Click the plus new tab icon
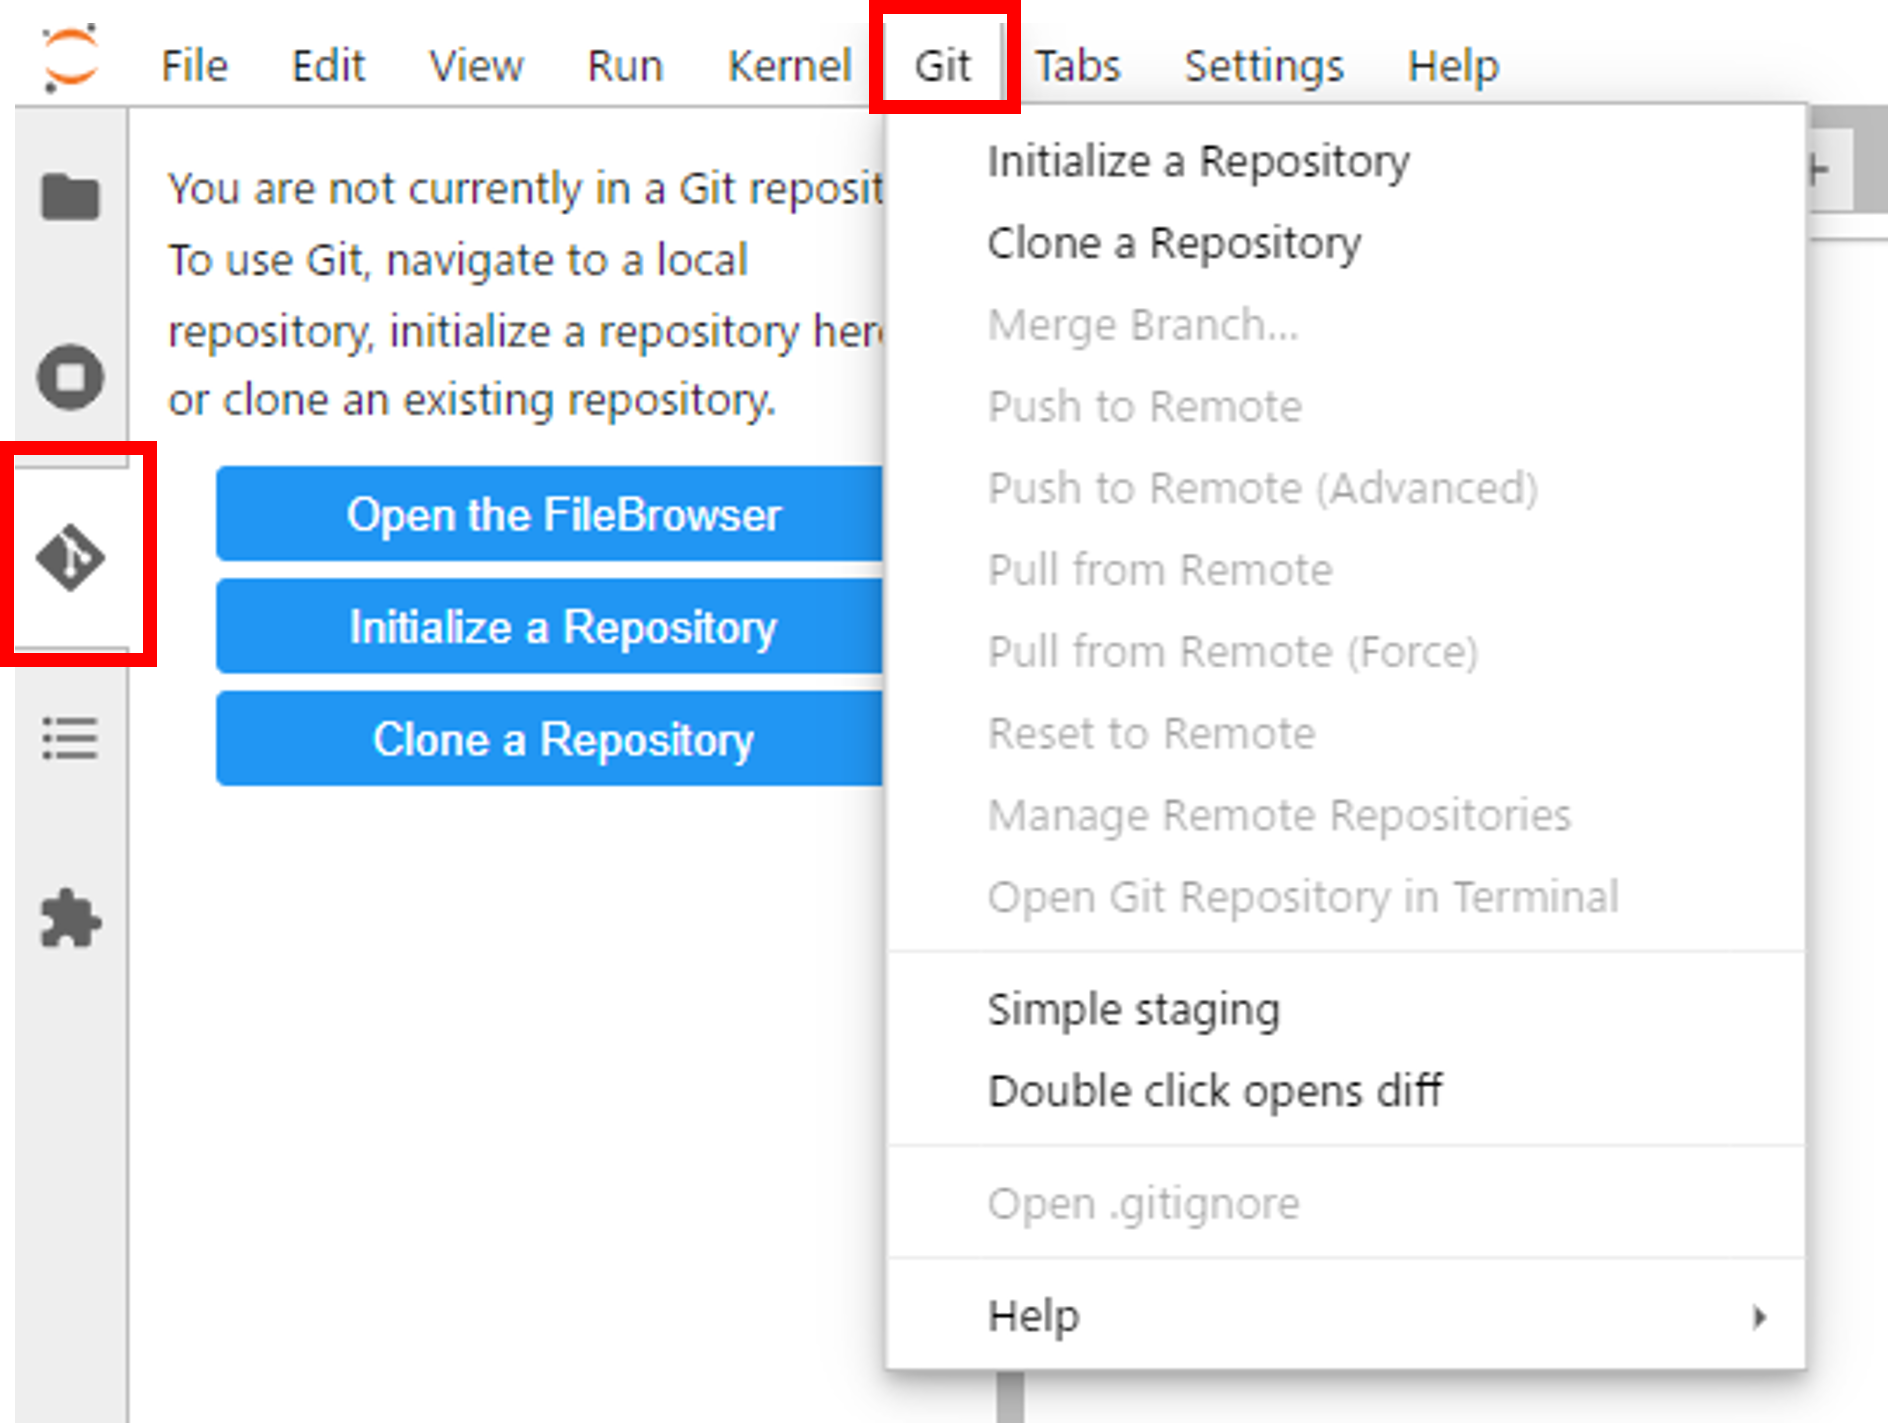The image size is (1888, 1423). tap(1820, 170)
